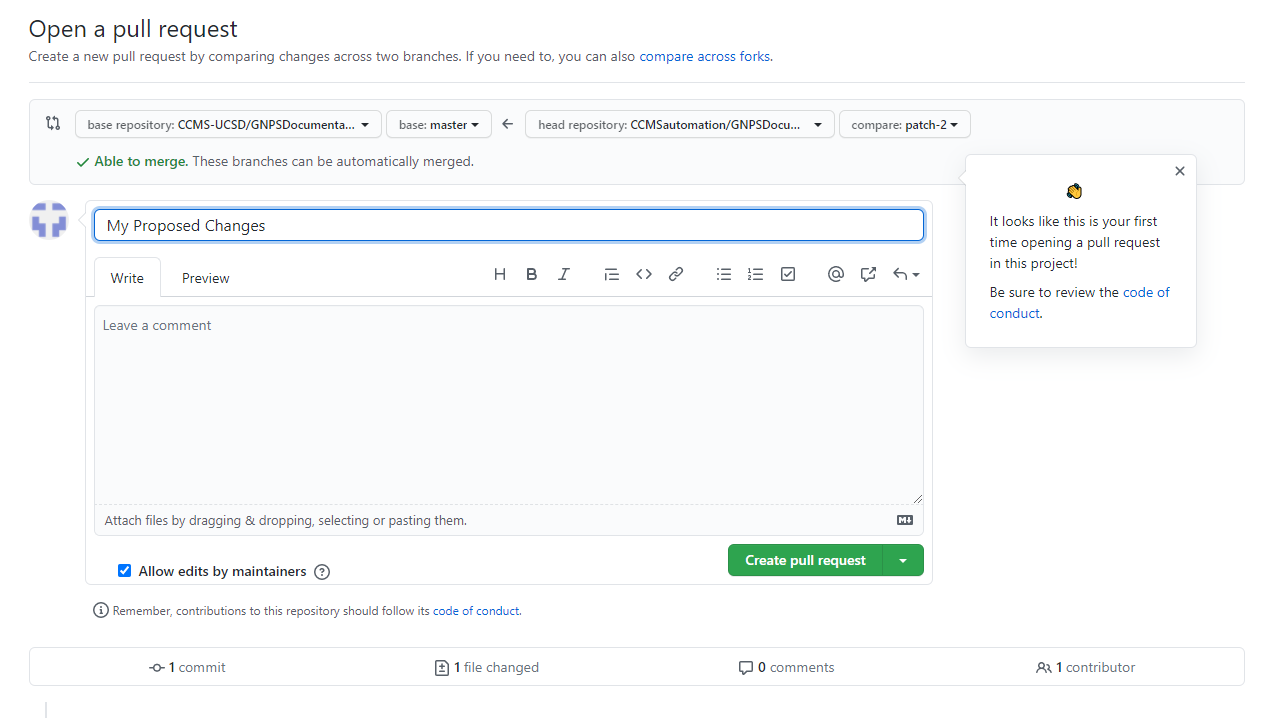Screen dimensions: 1282x720
Task: Click the Open a pull request heading
Action: pyautogui.click(x=133, y=29)
